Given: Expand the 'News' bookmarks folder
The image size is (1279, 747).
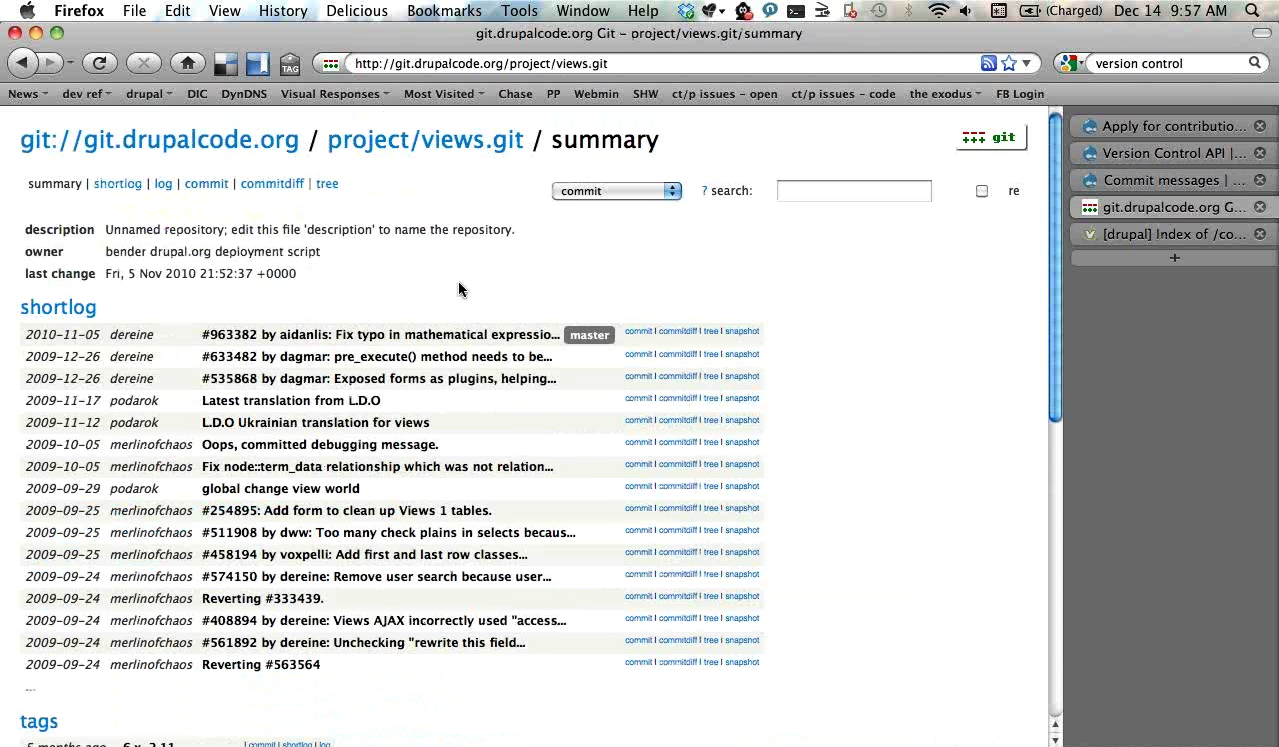Looking at the screenshot, I should [x=28, y=94].
